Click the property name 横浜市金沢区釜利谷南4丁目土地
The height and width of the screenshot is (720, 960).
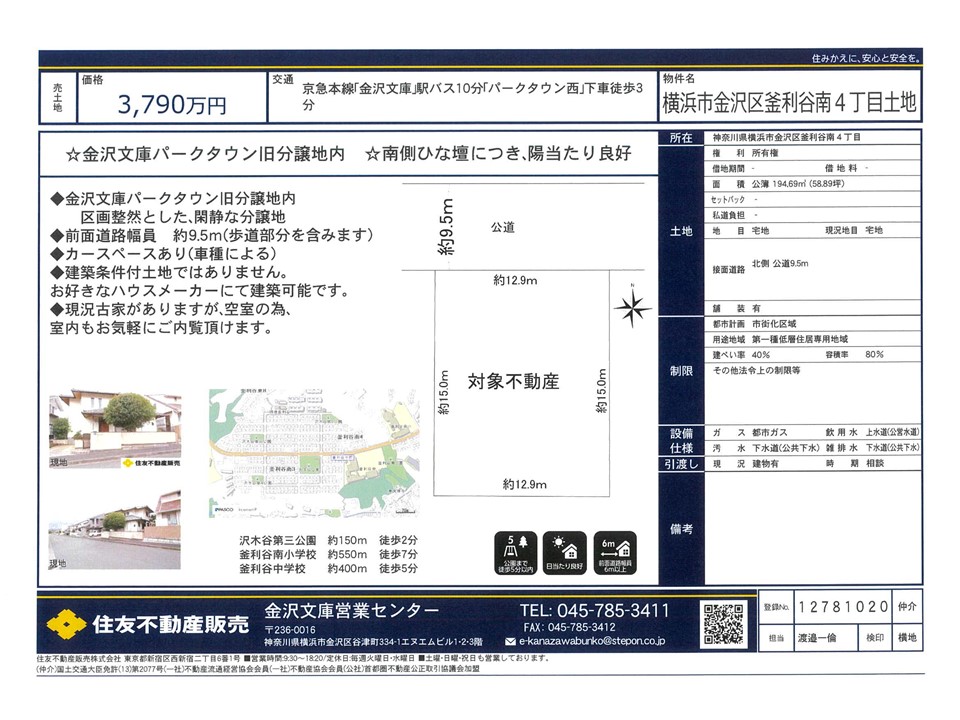coord(789,103)
